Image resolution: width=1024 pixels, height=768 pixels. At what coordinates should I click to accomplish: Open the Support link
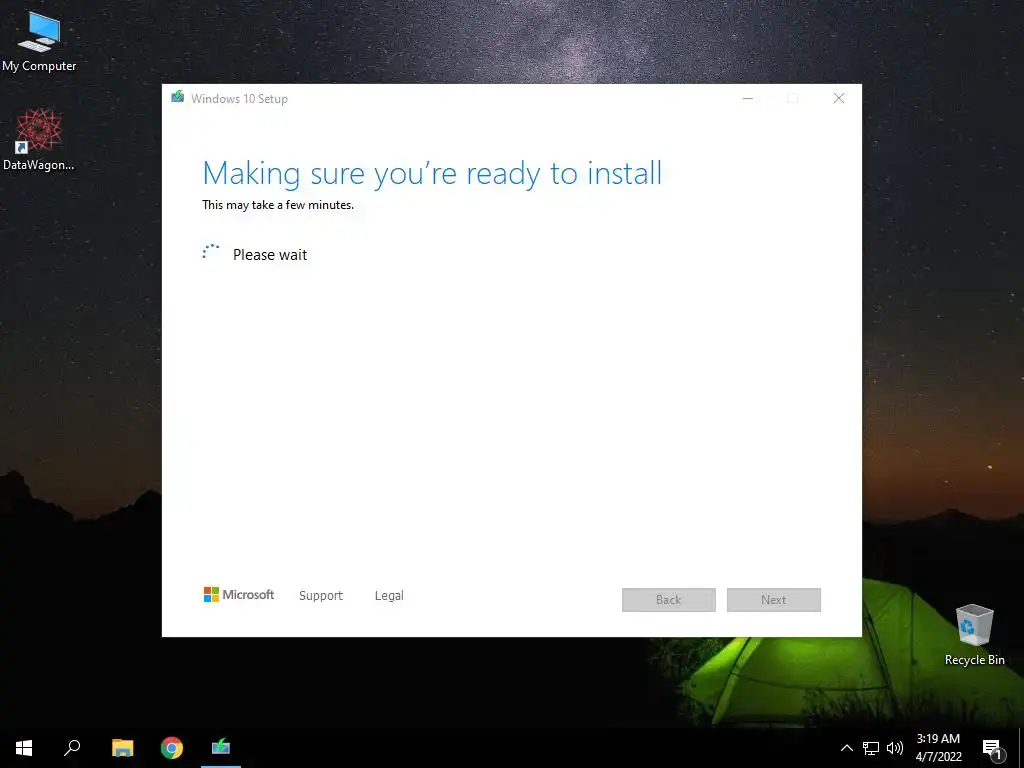pyautogui.click(x=321, y=596)
